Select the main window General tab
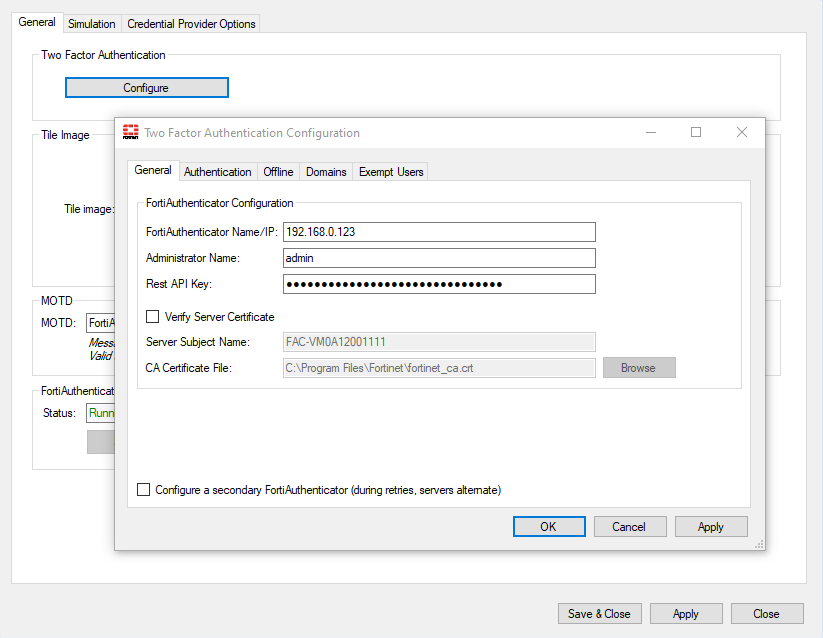The width and height of the screenshot is (823, 638). pyautogui.click(x=37, y=22)
